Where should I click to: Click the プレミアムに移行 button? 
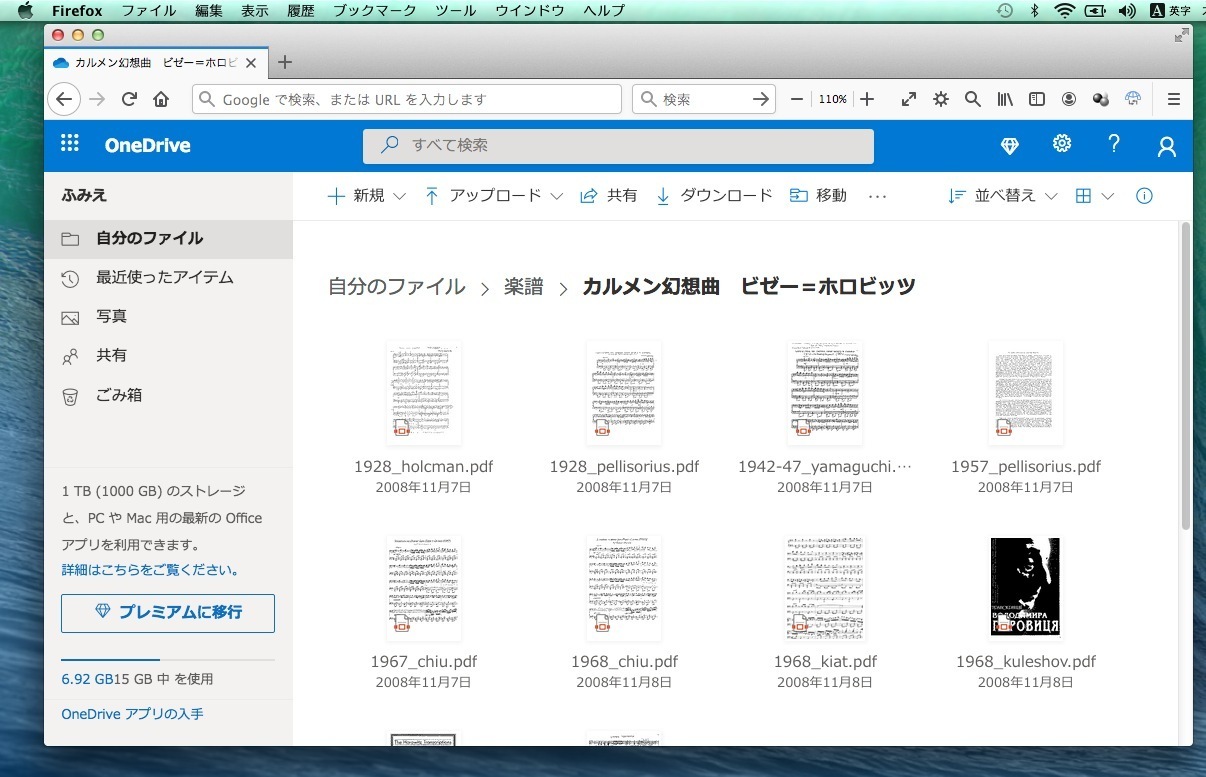pos(168,612)
